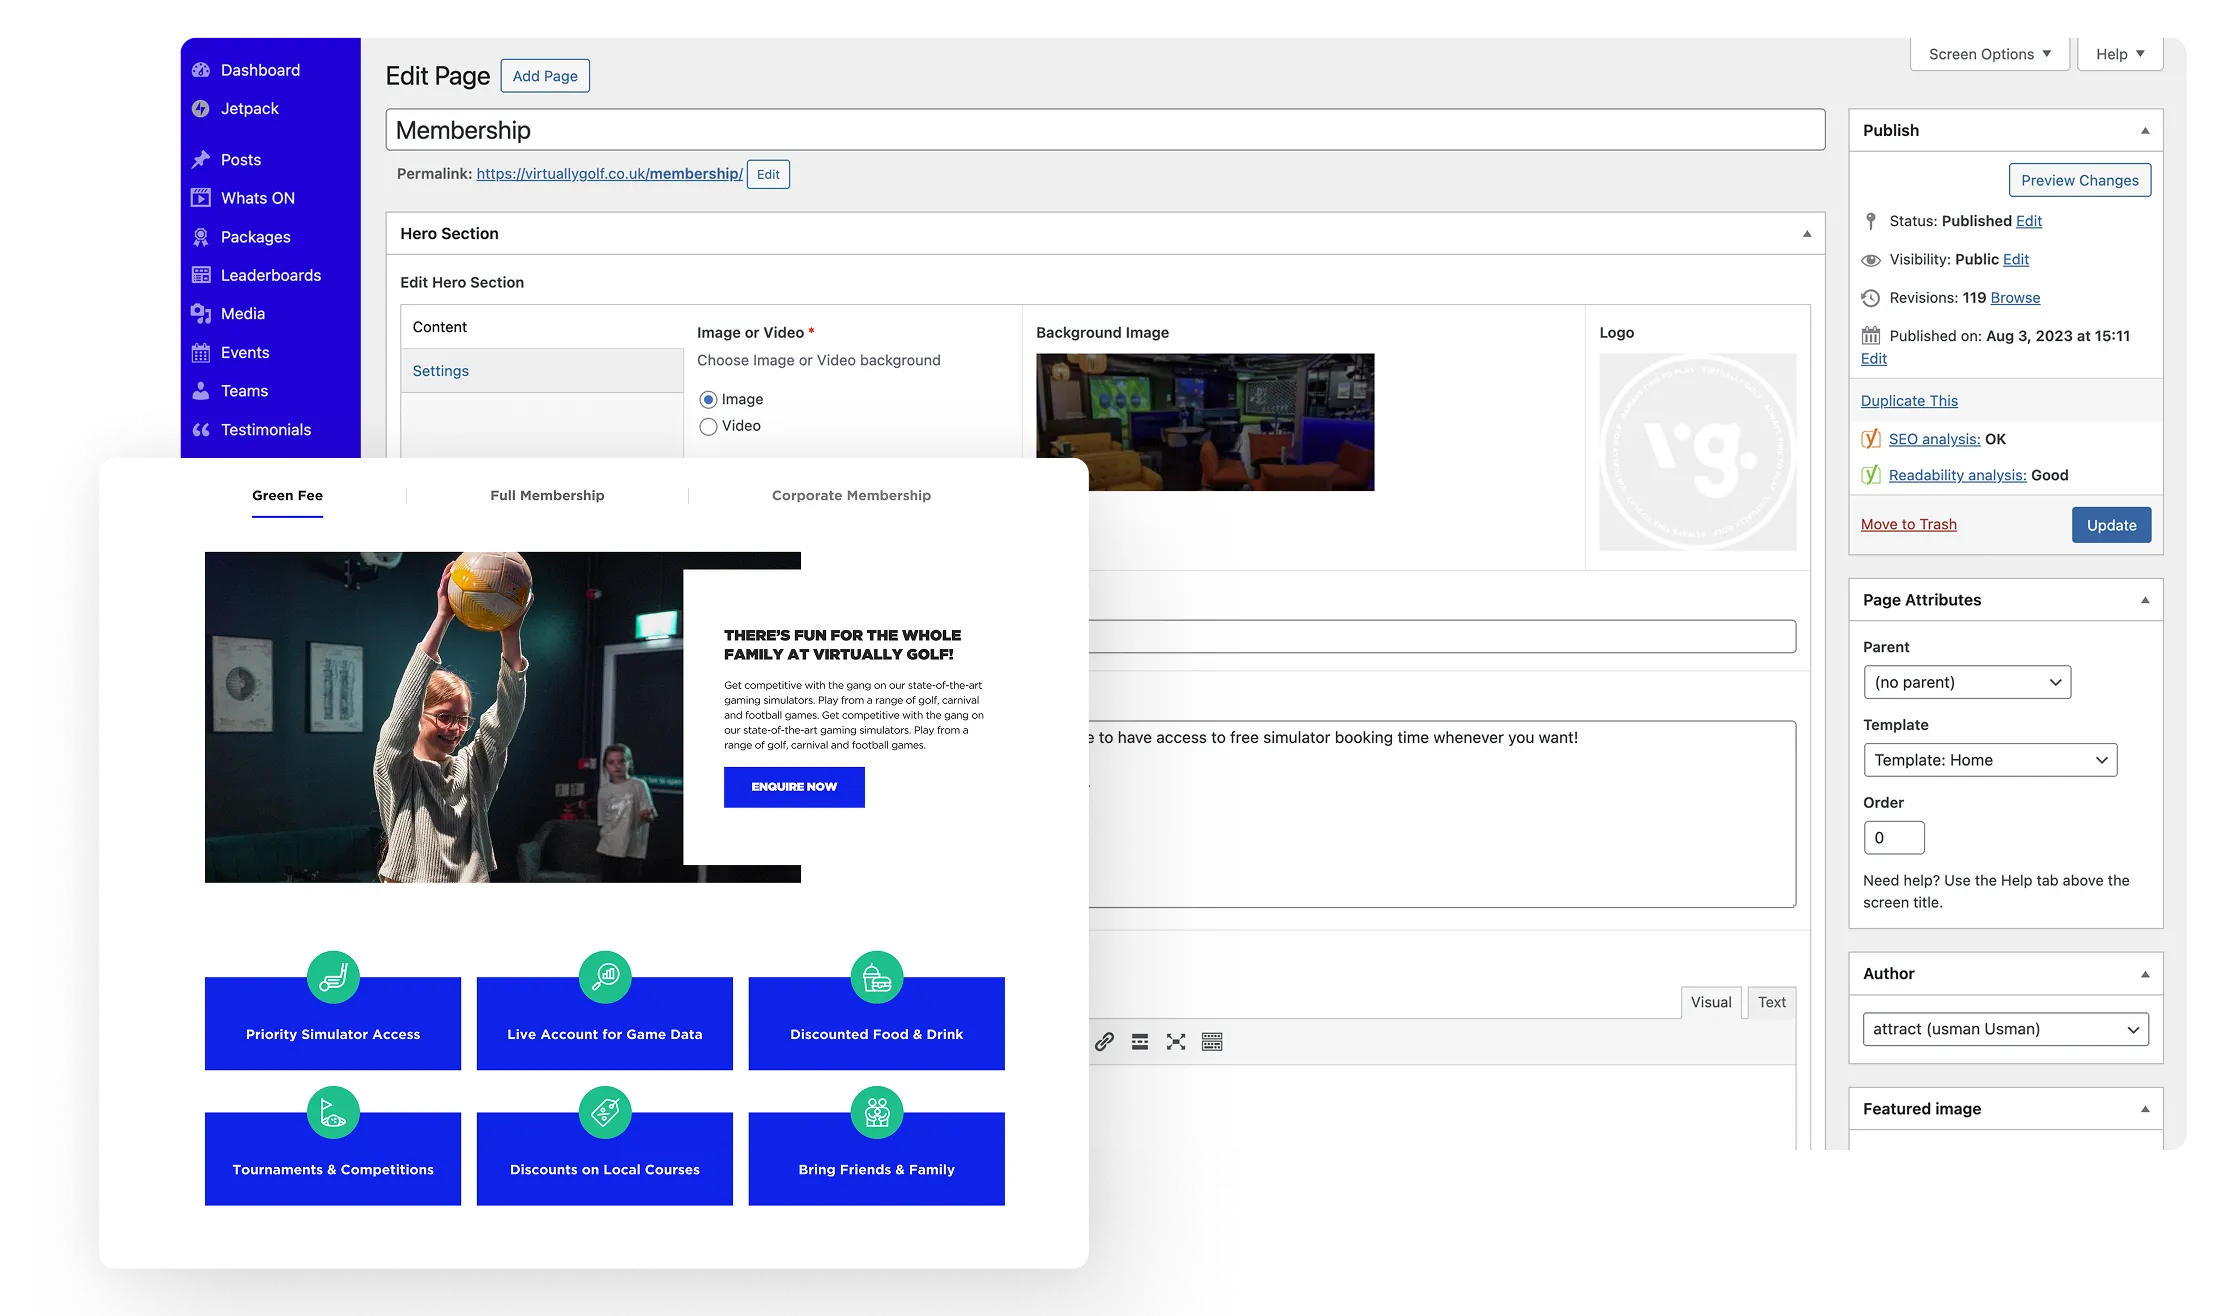
Task: Click the insert link toolbar icon
Action: click(1104, 1042)
